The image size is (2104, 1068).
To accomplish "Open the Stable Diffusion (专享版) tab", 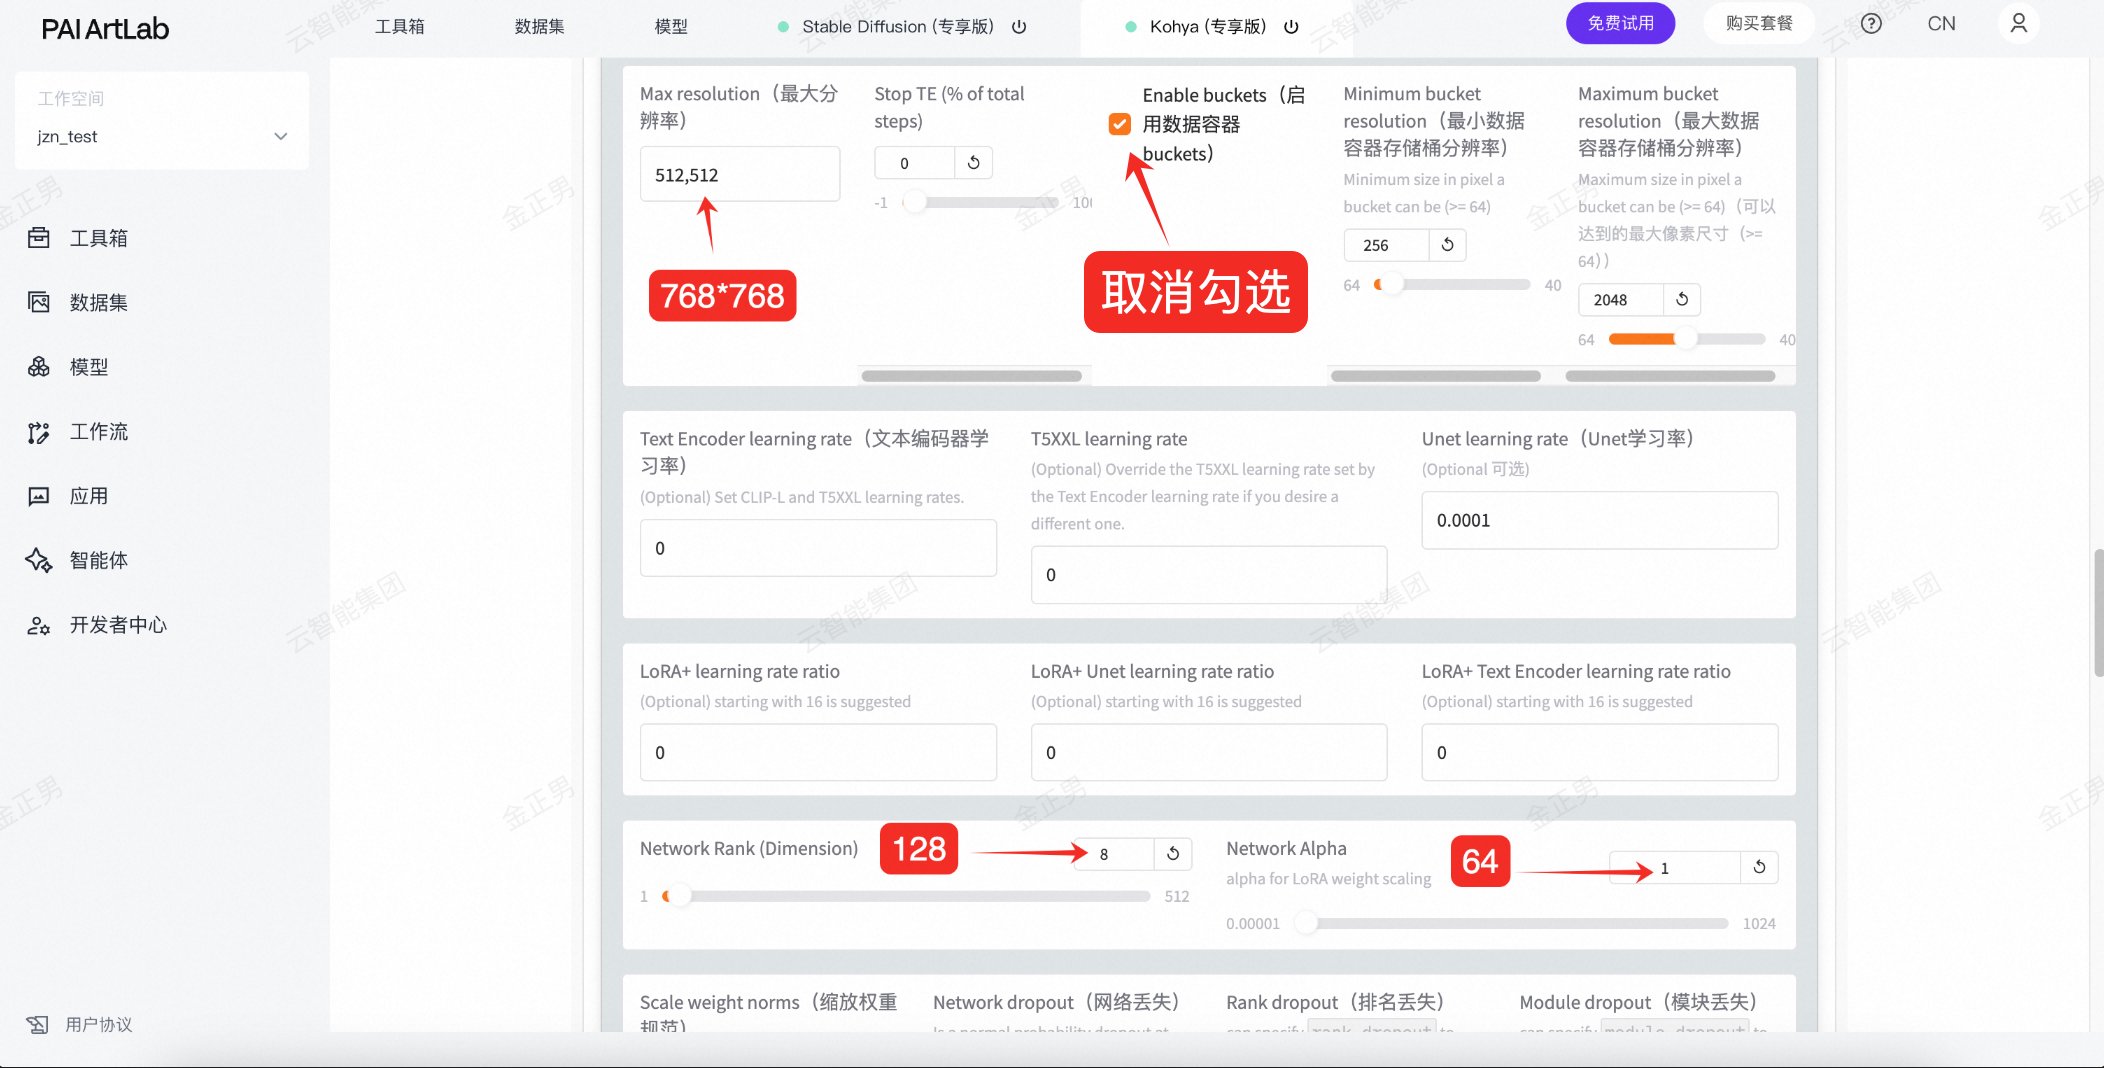I will click(x=897, y=27).
